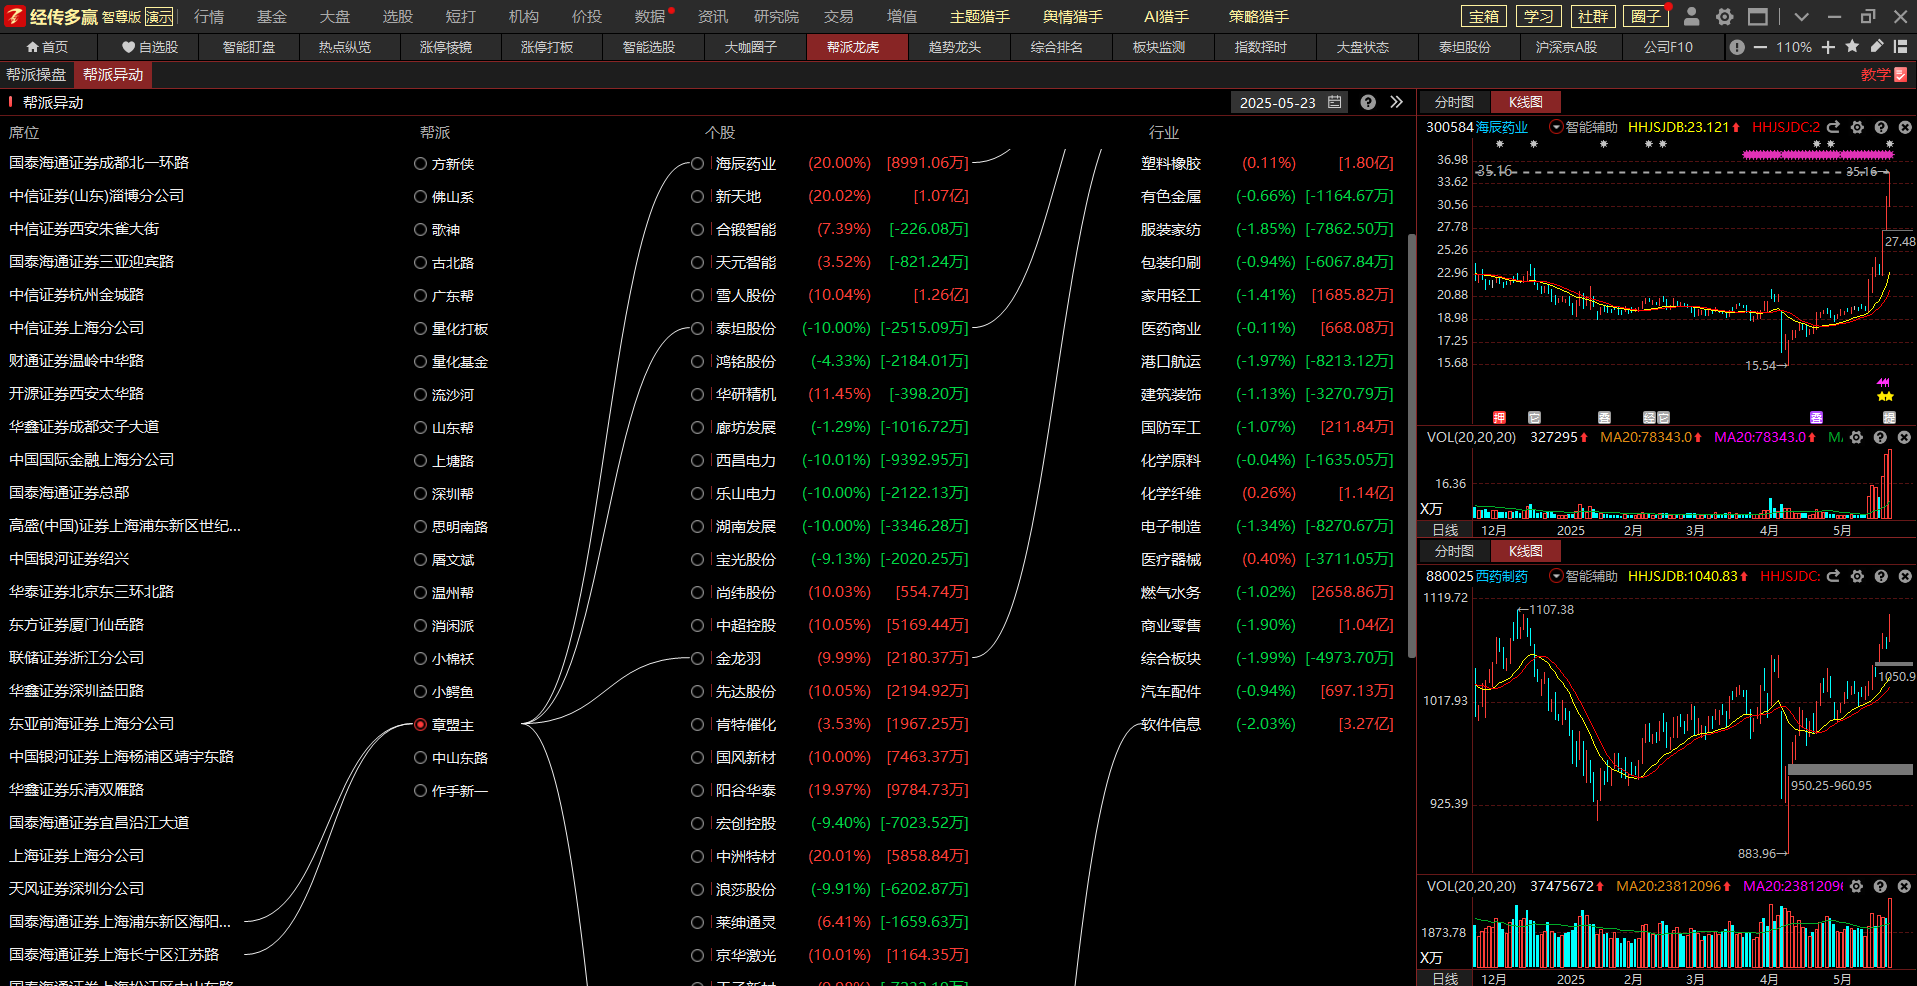
Task: Click the exclamation info icon beside zoom
Action: (x=1737, y=47)
